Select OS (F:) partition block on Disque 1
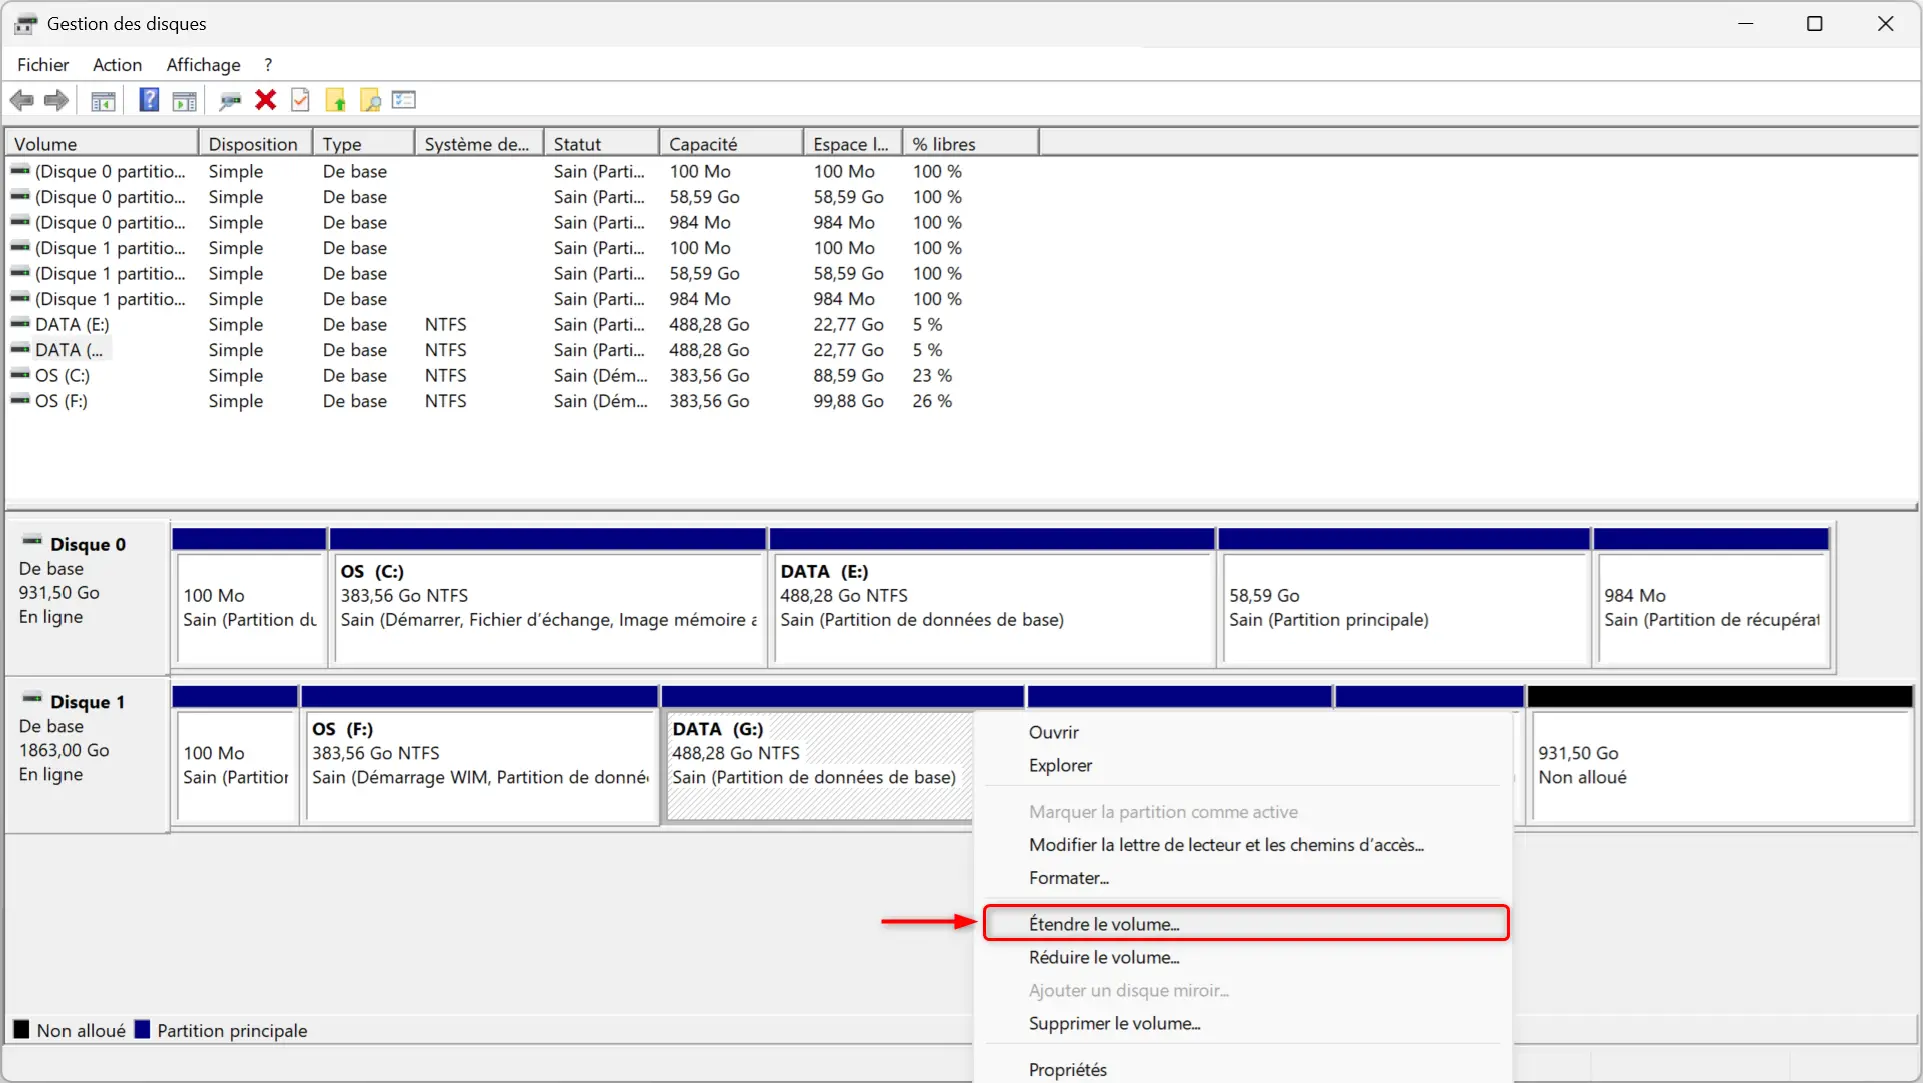This screenshot has height=1083, width=1923. click(x=480, y=756)
